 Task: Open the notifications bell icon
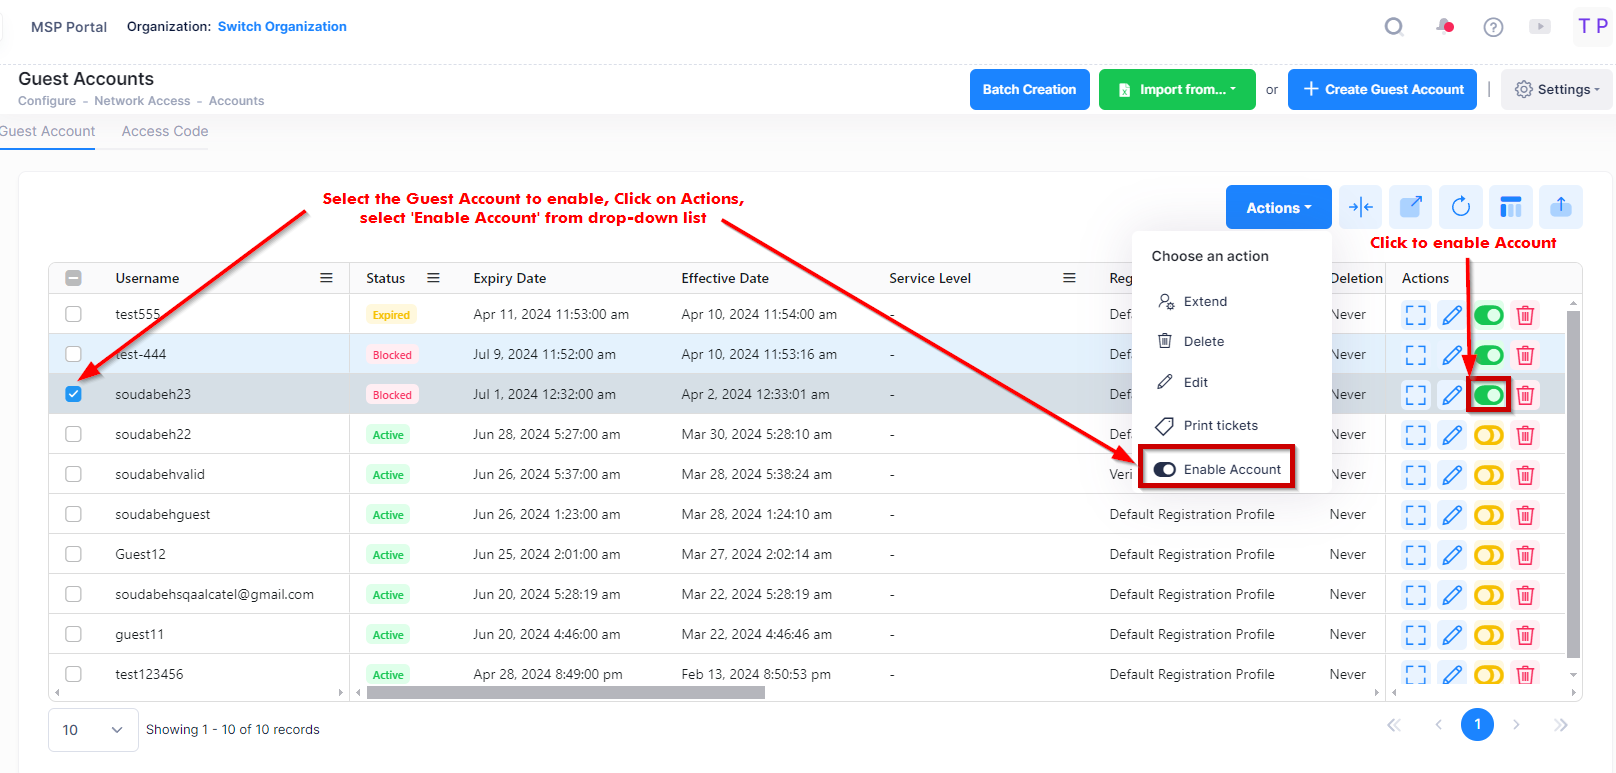1445,27
